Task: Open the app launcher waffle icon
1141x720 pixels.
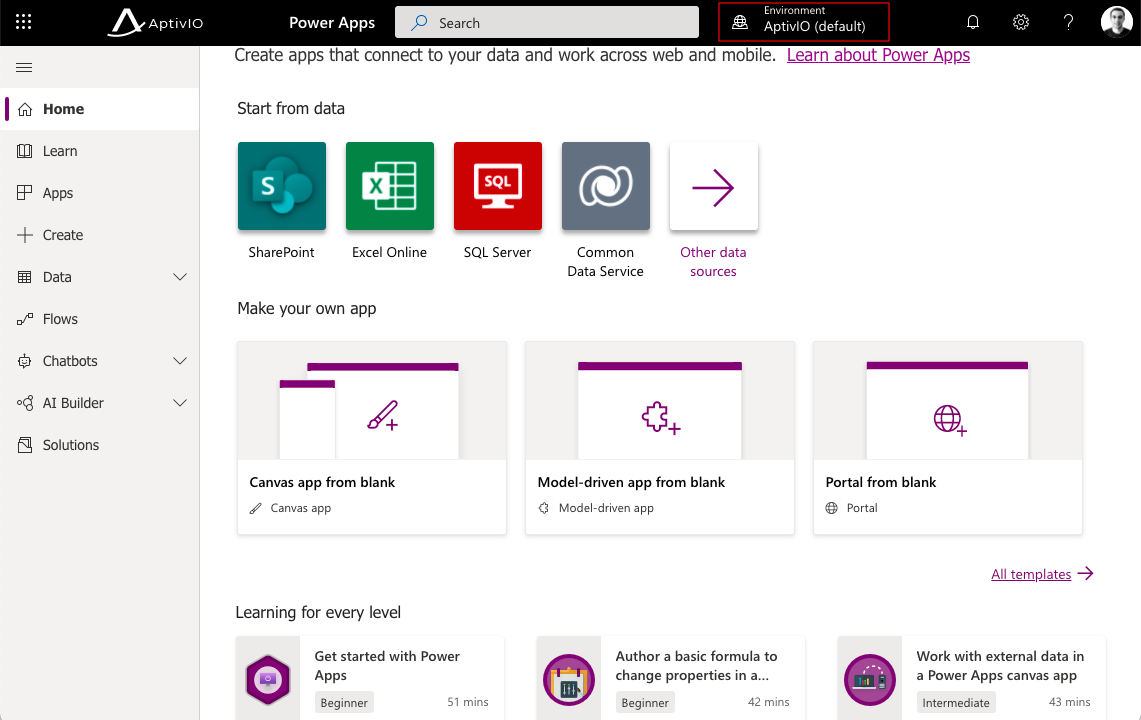Action: click(x=23, y=22)
